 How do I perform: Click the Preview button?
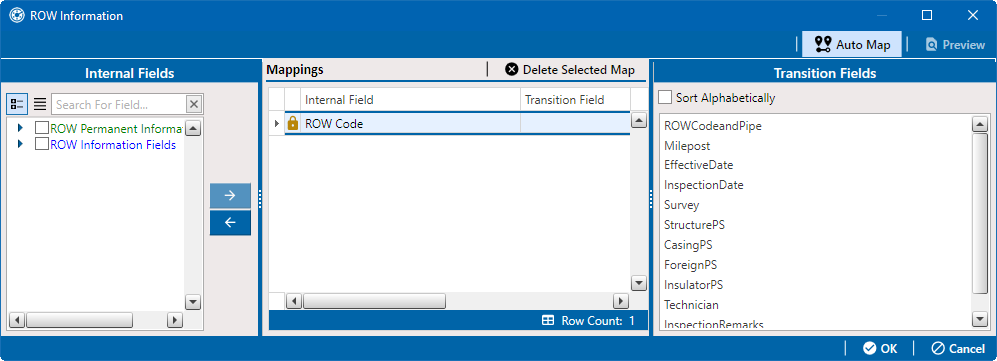(955, 44)
